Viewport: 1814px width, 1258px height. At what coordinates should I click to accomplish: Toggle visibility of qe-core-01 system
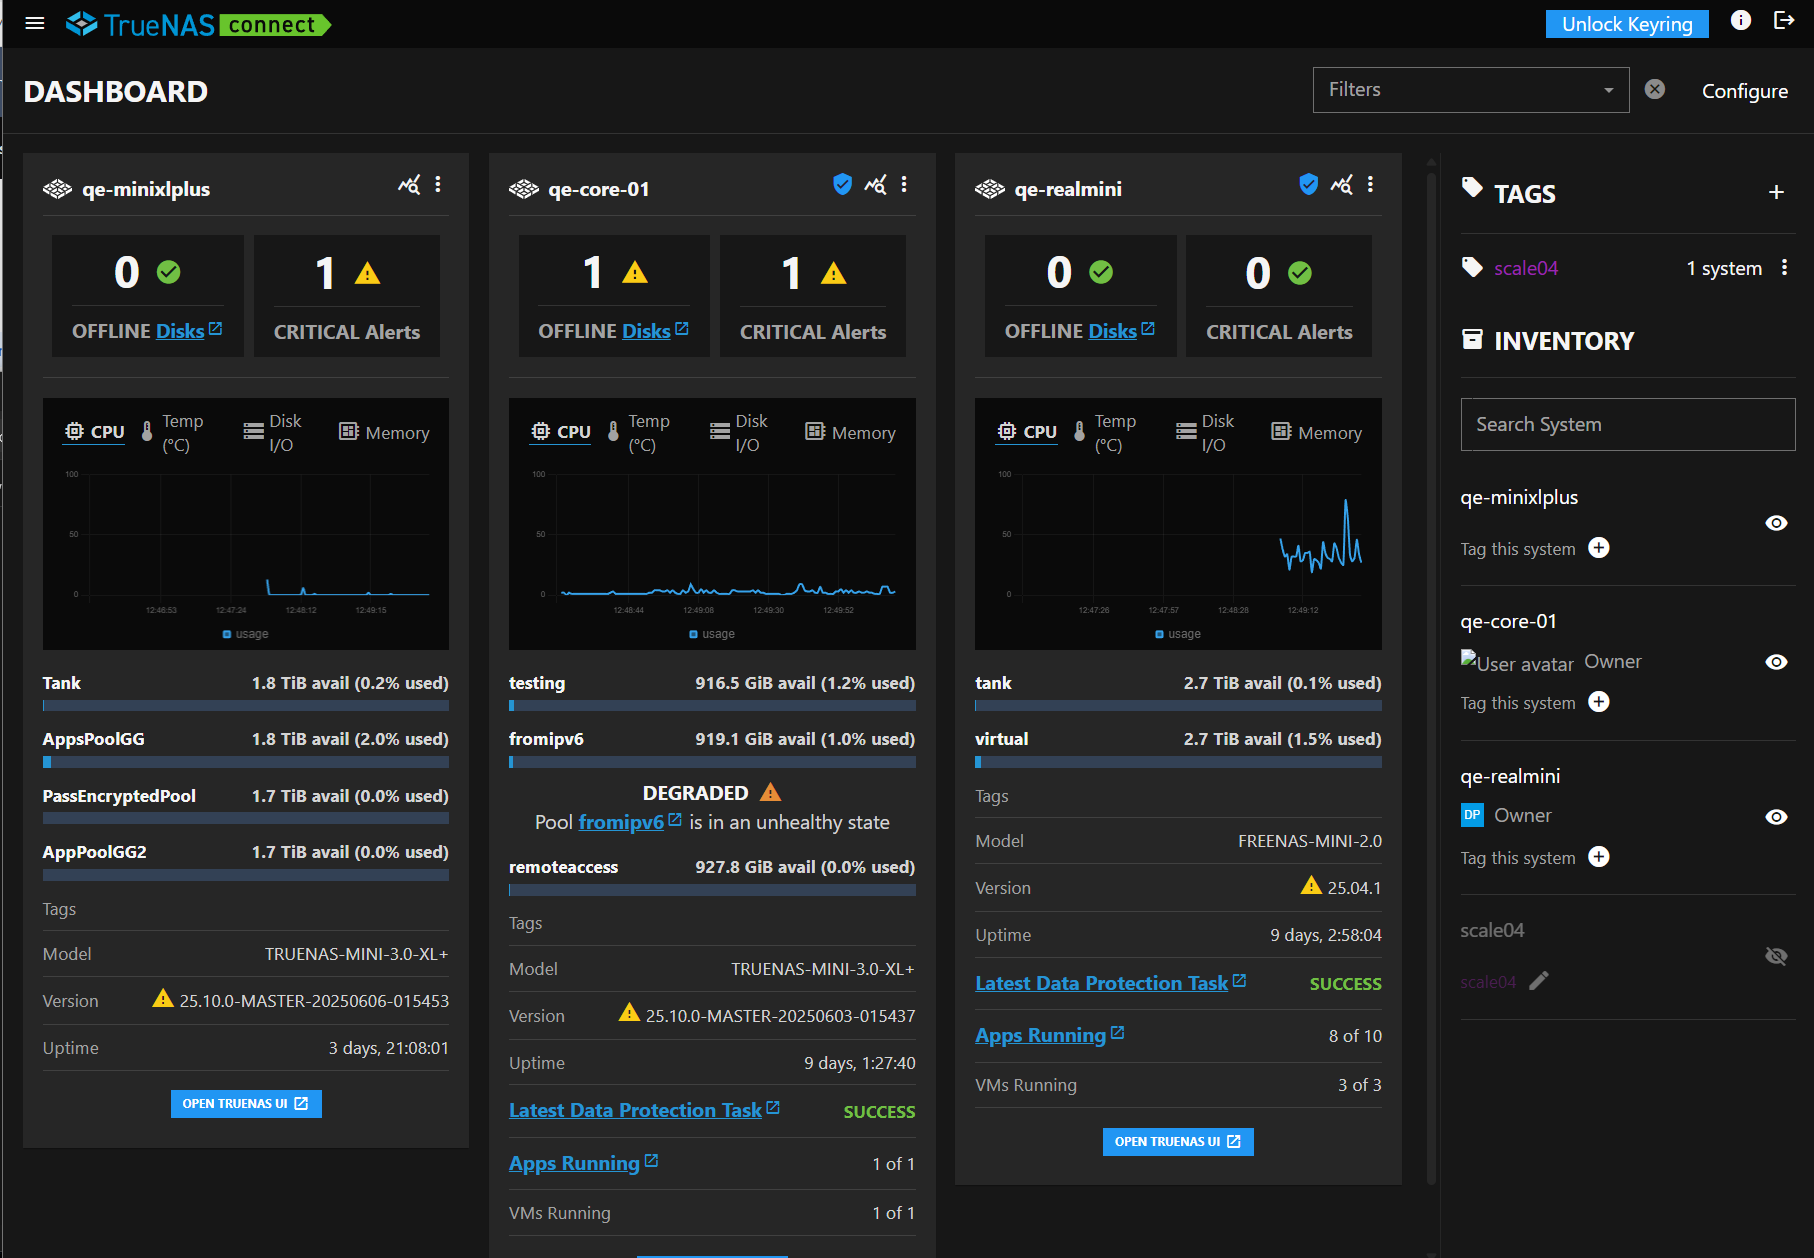coord(1776,662)
